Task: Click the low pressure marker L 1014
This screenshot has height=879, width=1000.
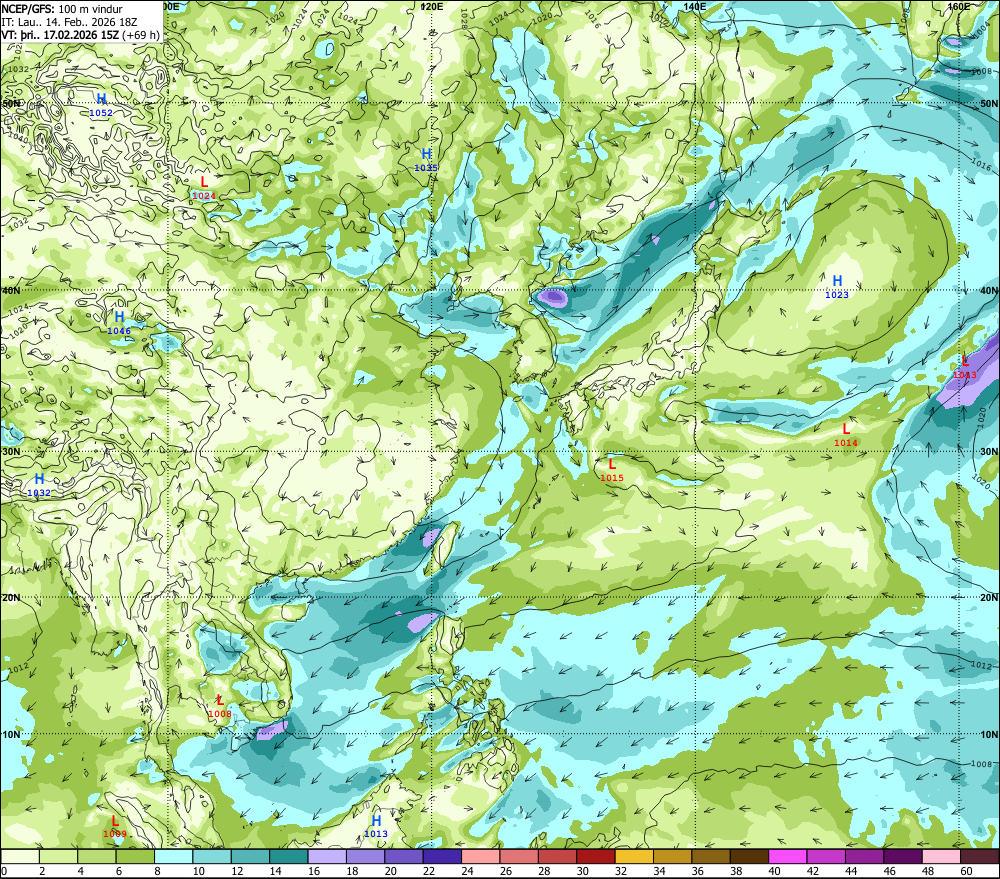Action: point(846,435)
